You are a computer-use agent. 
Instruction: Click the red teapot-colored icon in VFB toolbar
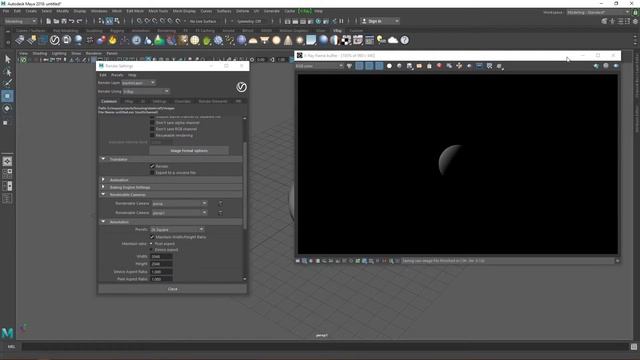pyautogui.click(x=439, y=66)
